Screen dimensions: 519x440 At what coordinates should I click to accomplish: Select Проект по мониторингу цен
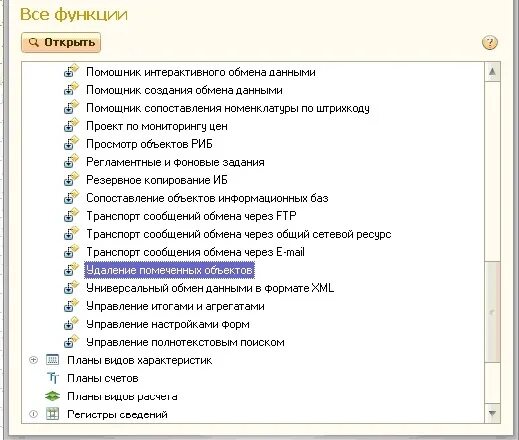coord(157,126)
